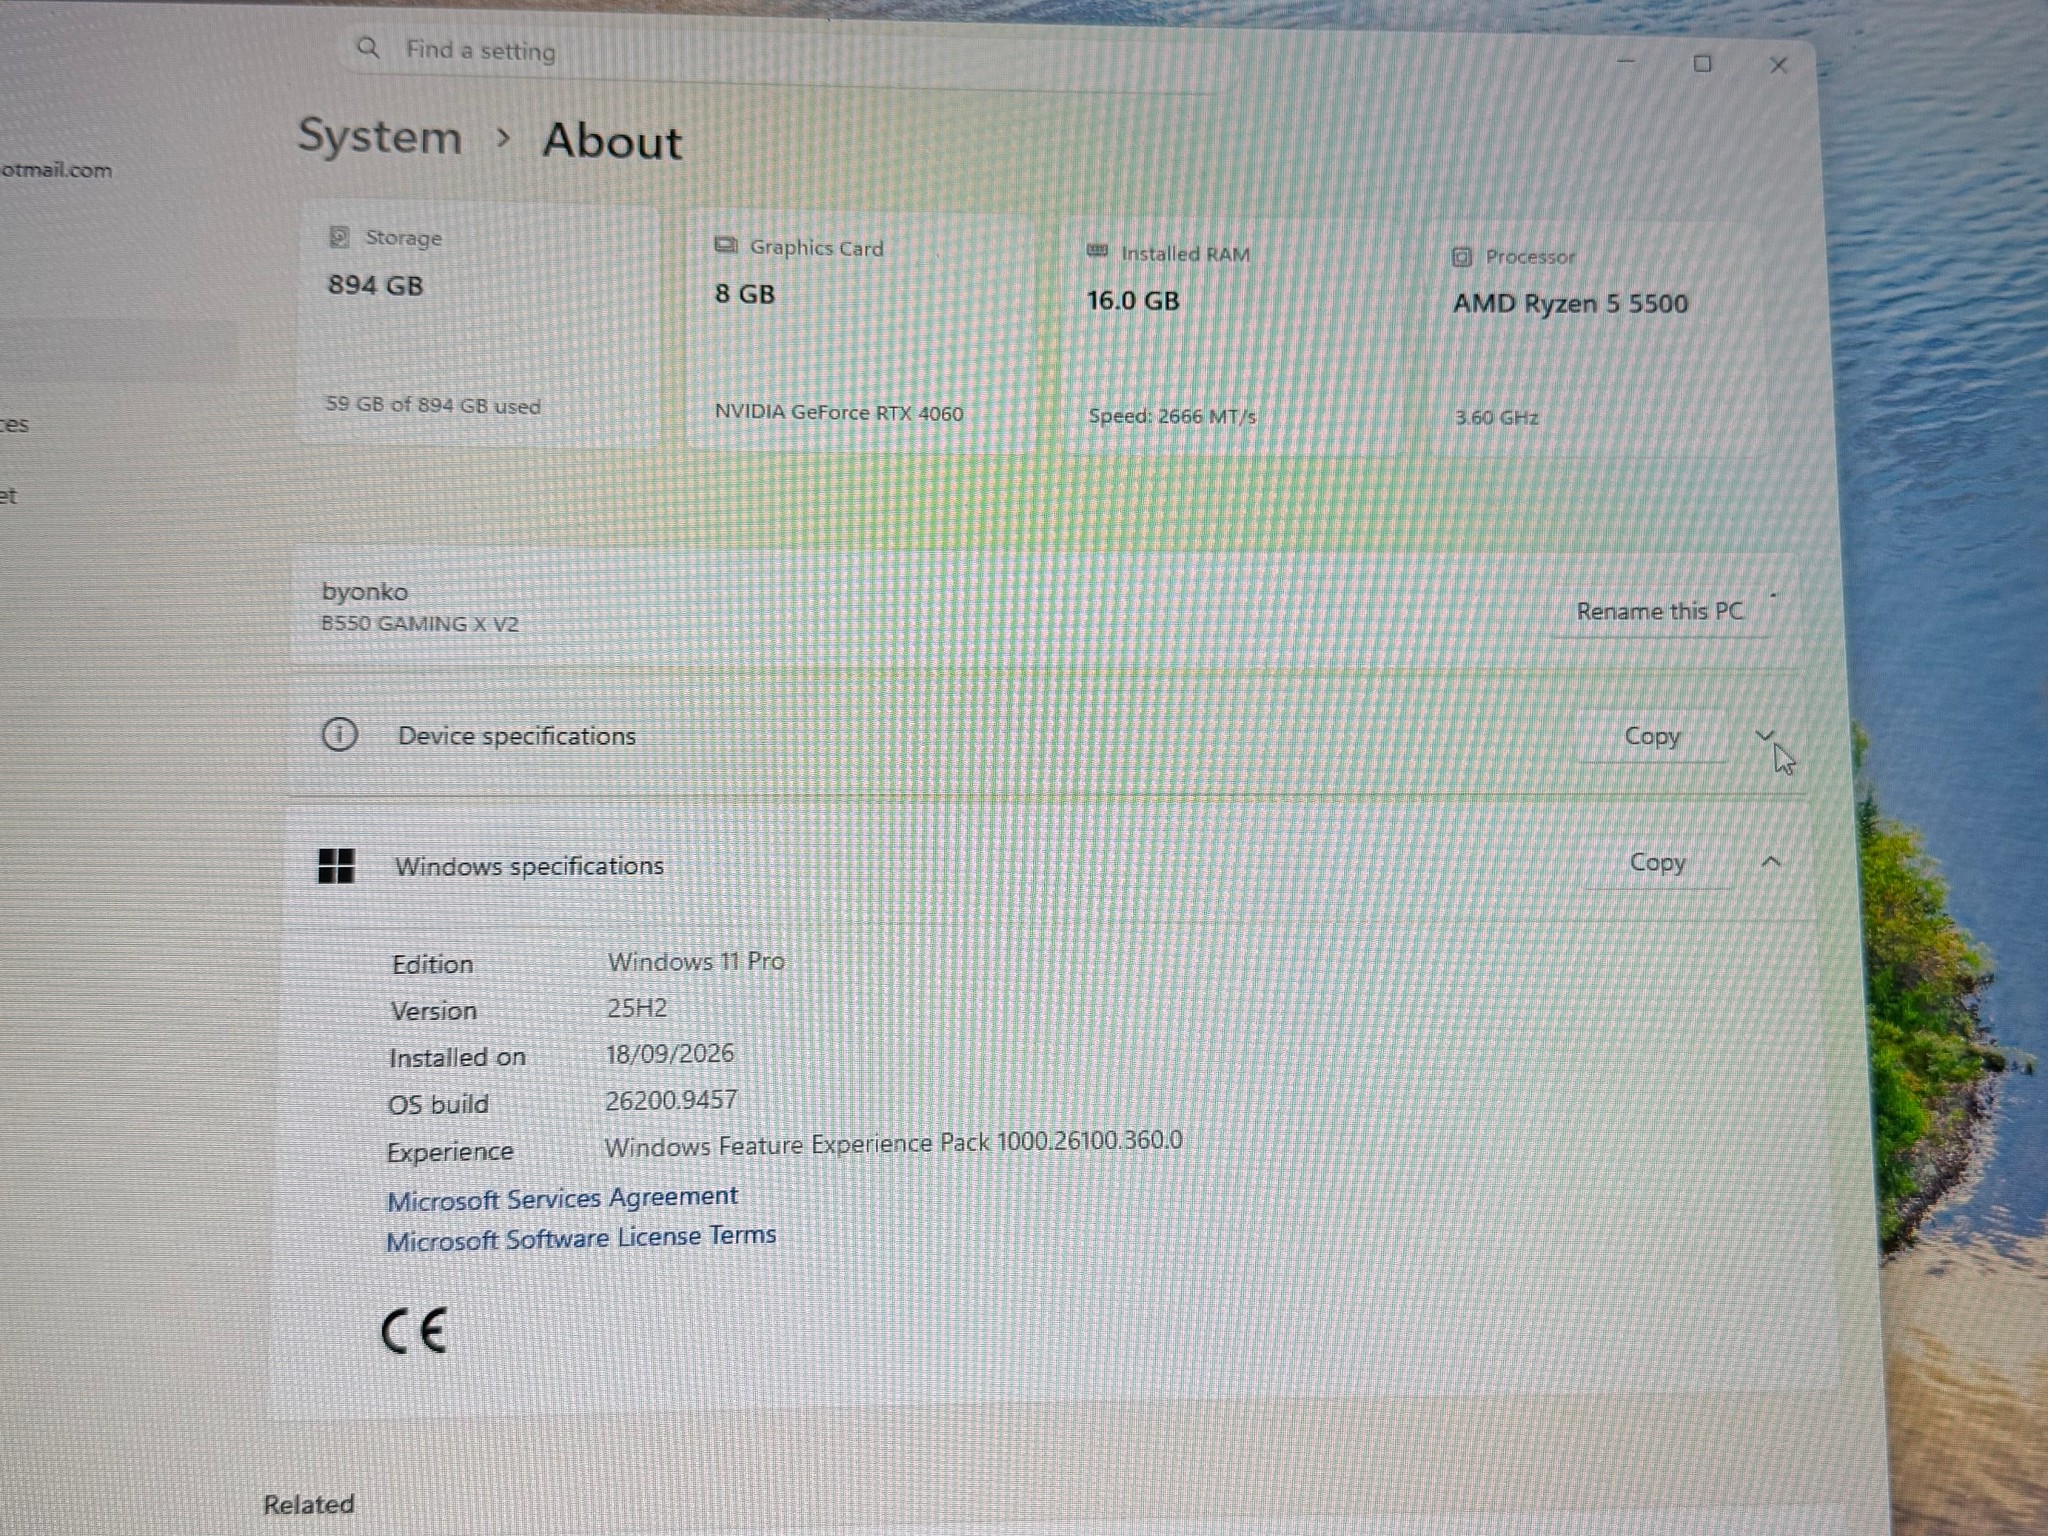The image size is (2048, 1536).
Task: Click the search magnifier icon
Action: tap(368, 48)
